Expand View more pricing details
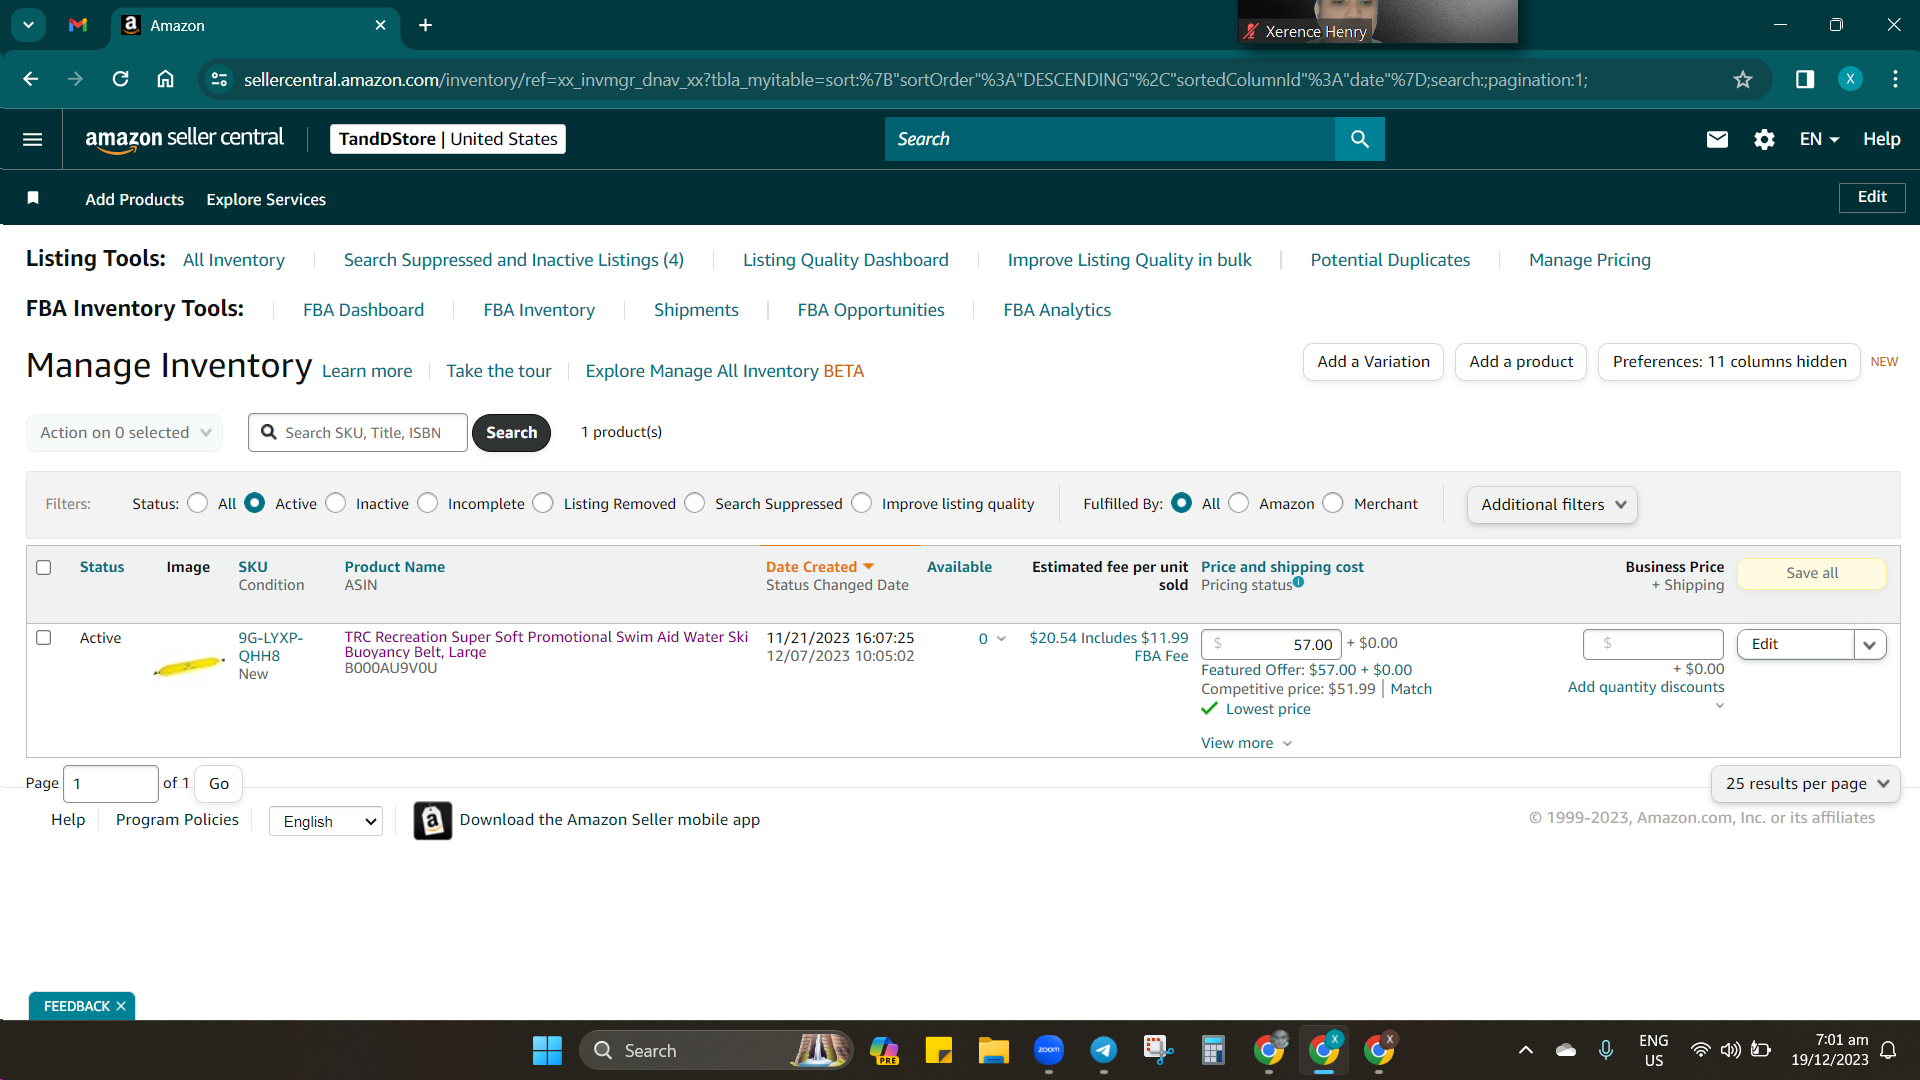The height and width of the screenshot is (1080, 1920). (1246, 743)
